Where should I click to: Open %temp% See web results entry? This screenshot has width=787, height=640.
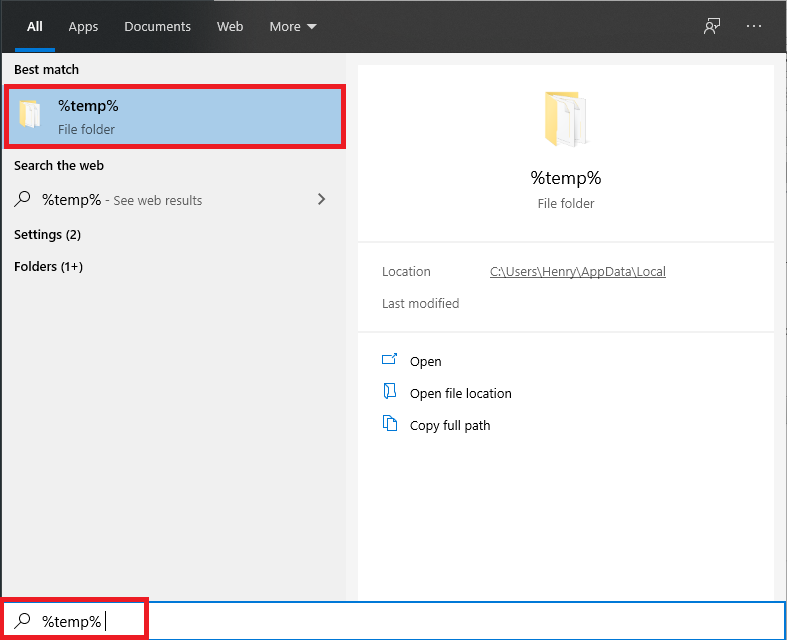click(171, 200)
